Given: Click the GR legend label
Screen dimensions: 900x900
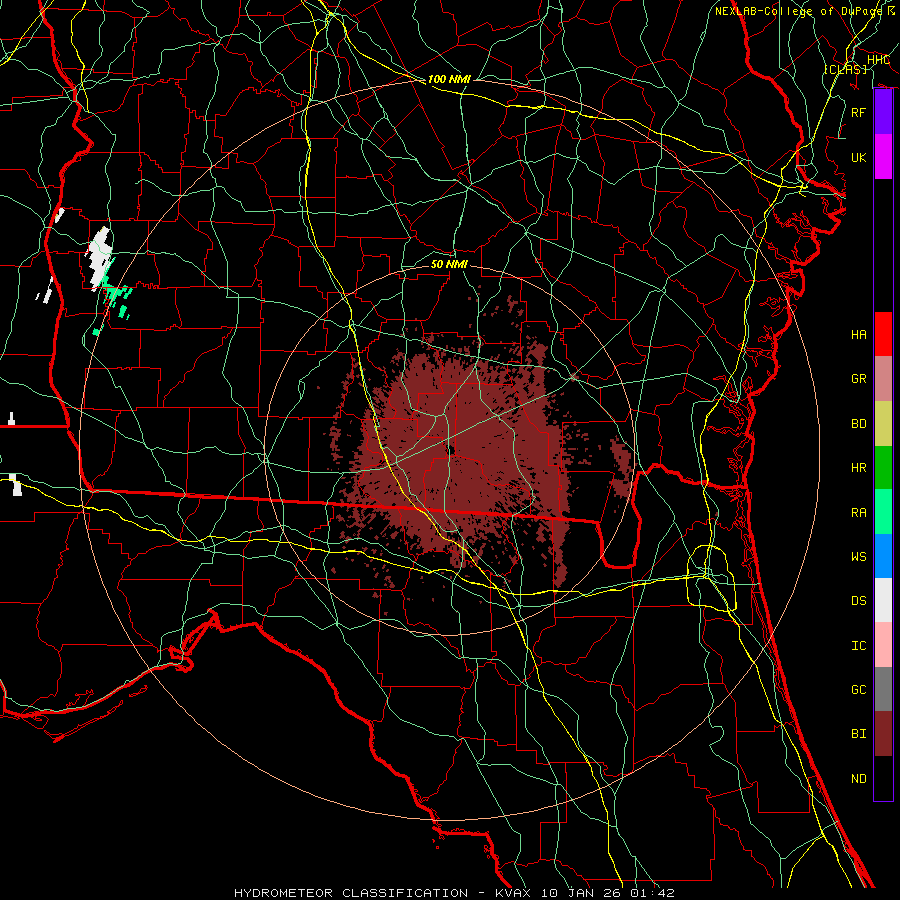Looking at the screenshot, I should (x=858, y=379).
